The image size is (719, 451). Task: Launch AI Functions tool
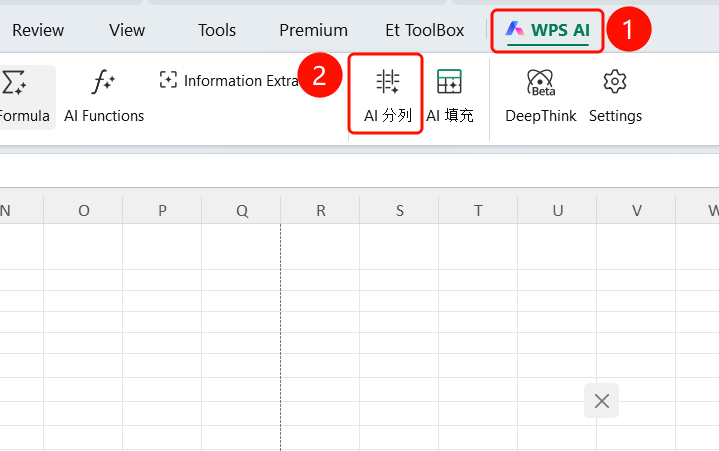104,96
